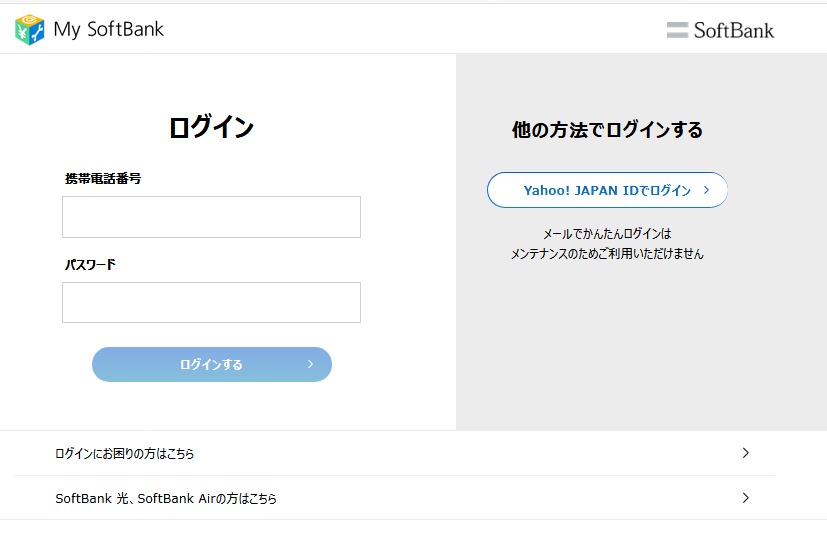Click the arrow inside the ログインする button
The width and height of the screenshot is (827, 542).
(310, 364)
